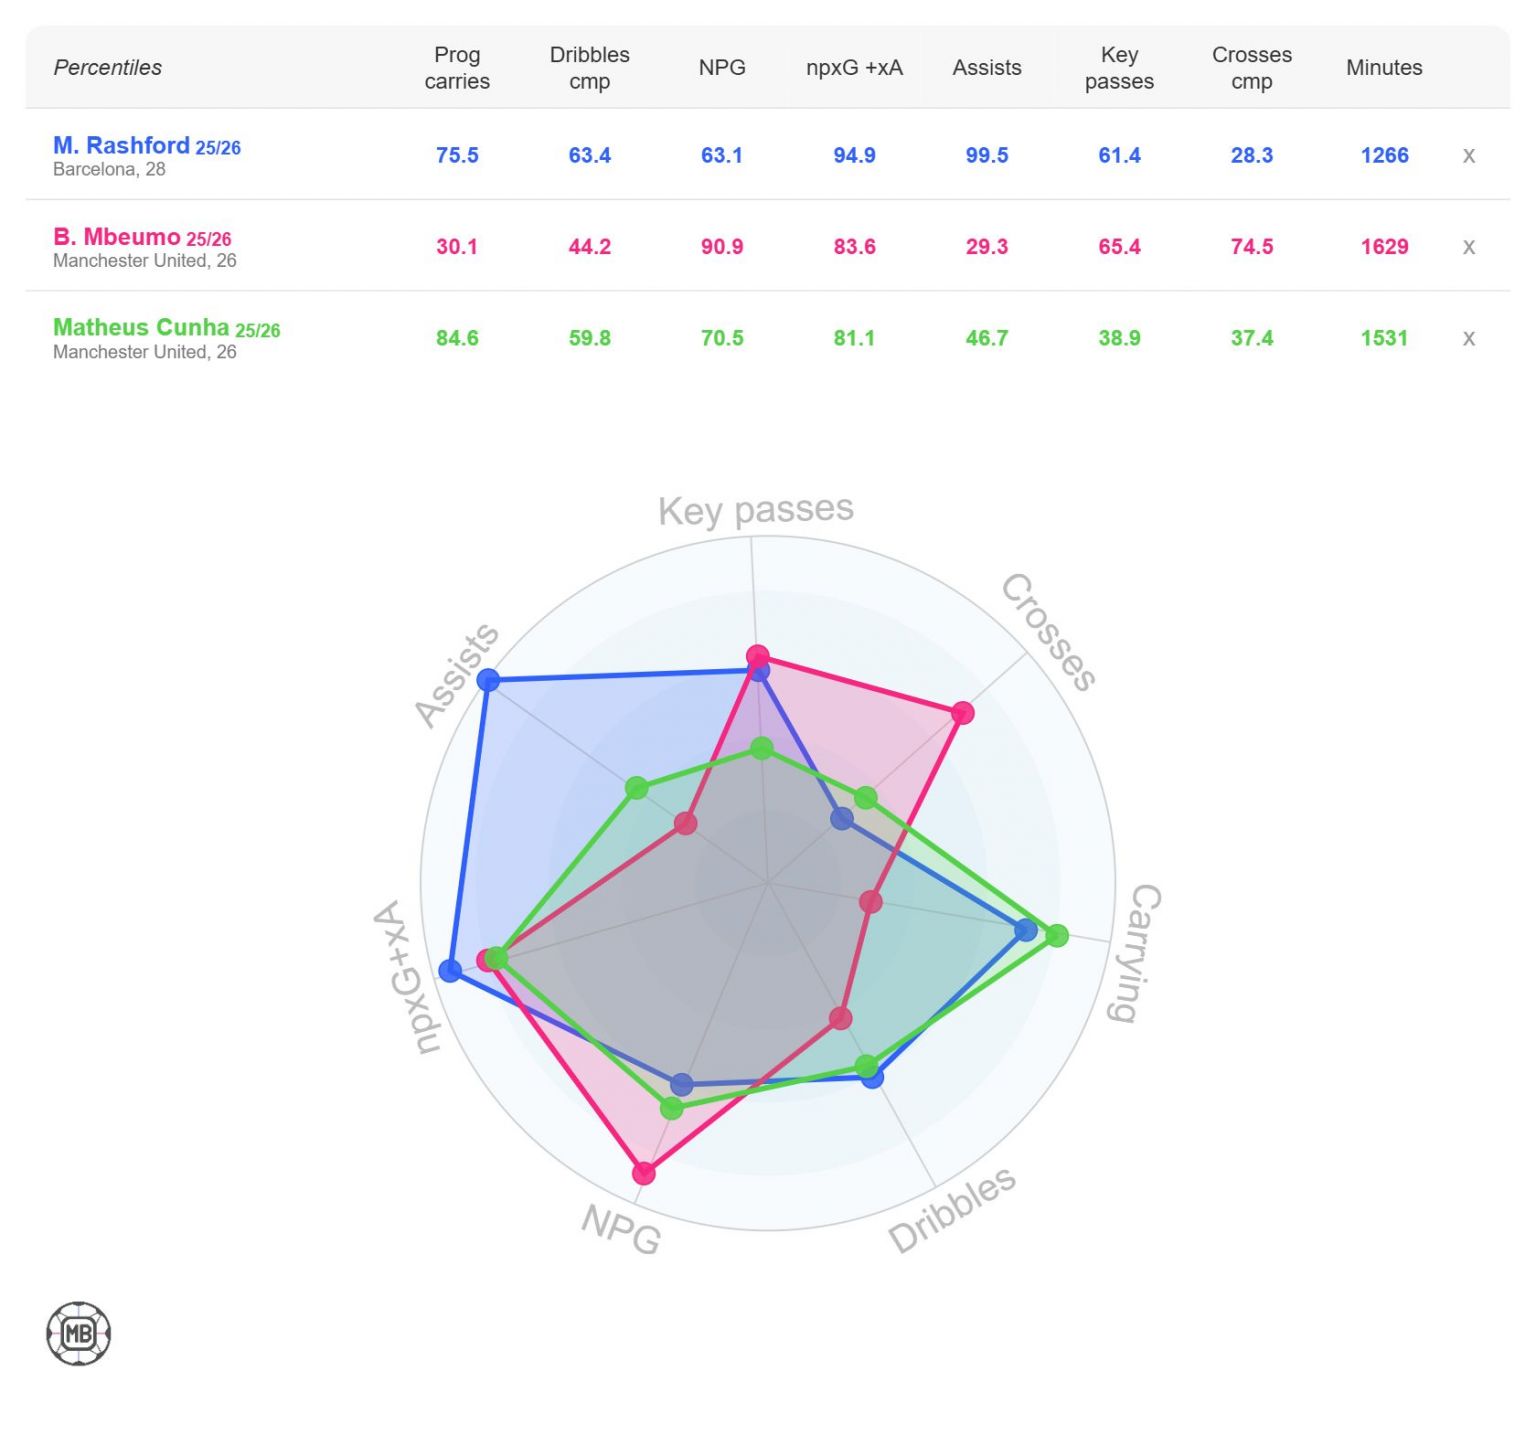Click Cunha's green Carrying point on radar
This screenshot has width=1536, height=1435.
(1057, 936)
